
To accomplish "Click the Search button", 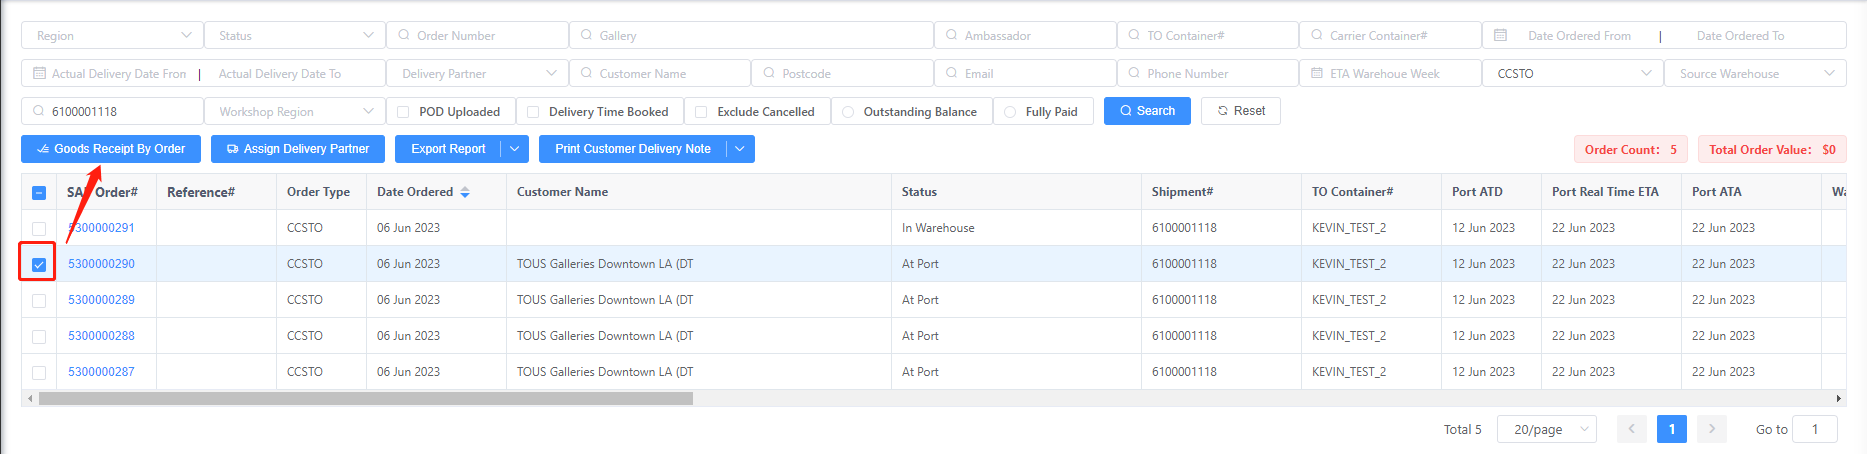I will (1146, 111).
